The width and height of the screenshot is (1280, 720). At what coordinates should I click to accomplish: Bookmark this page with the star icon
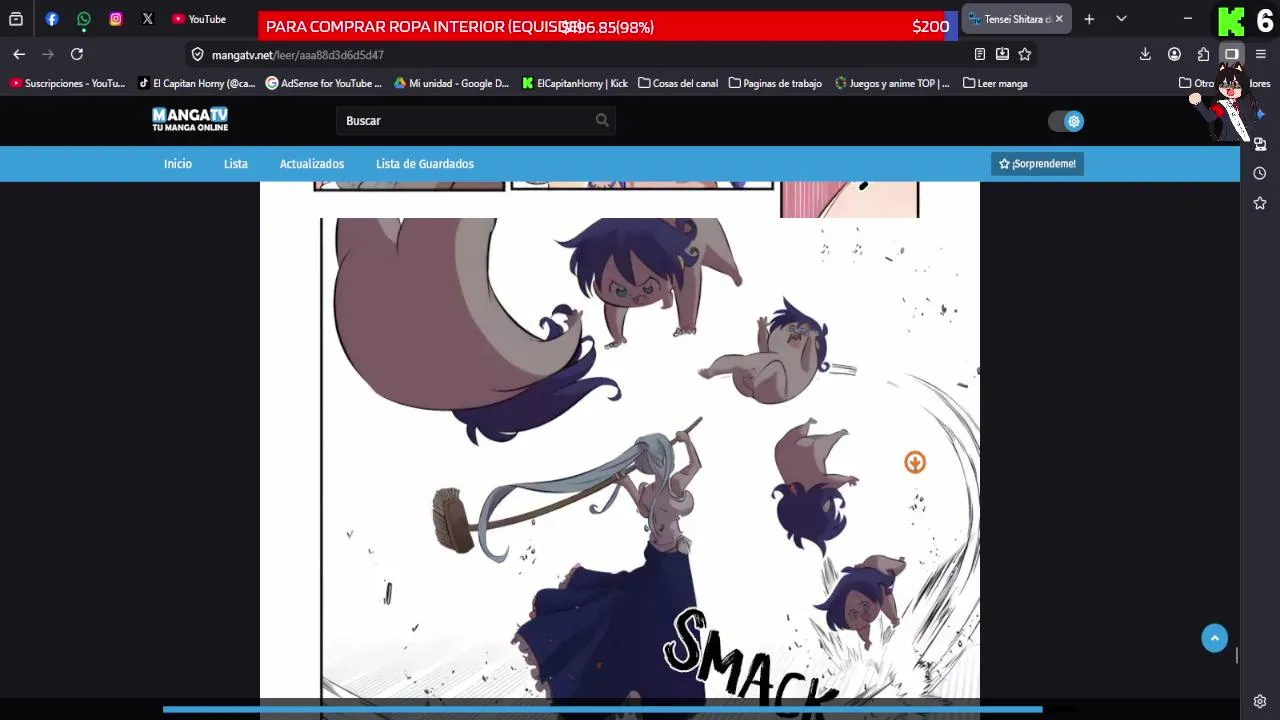coord(1024,55)
